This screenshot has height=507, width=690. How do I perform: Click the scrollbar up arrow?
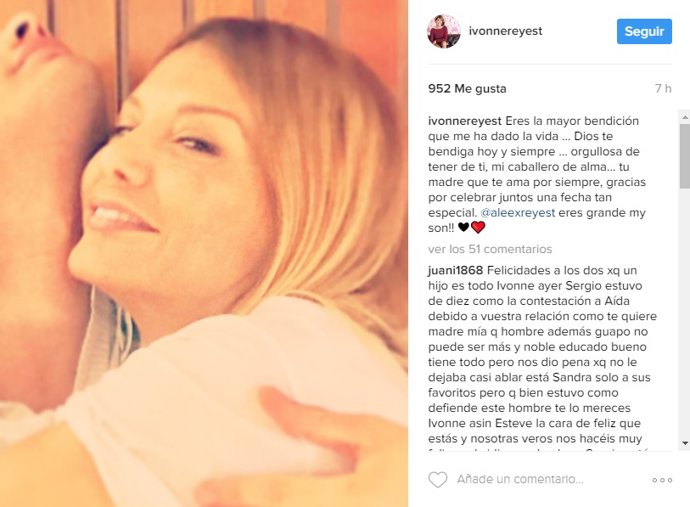pyautogui.click(x=685, y=117)
